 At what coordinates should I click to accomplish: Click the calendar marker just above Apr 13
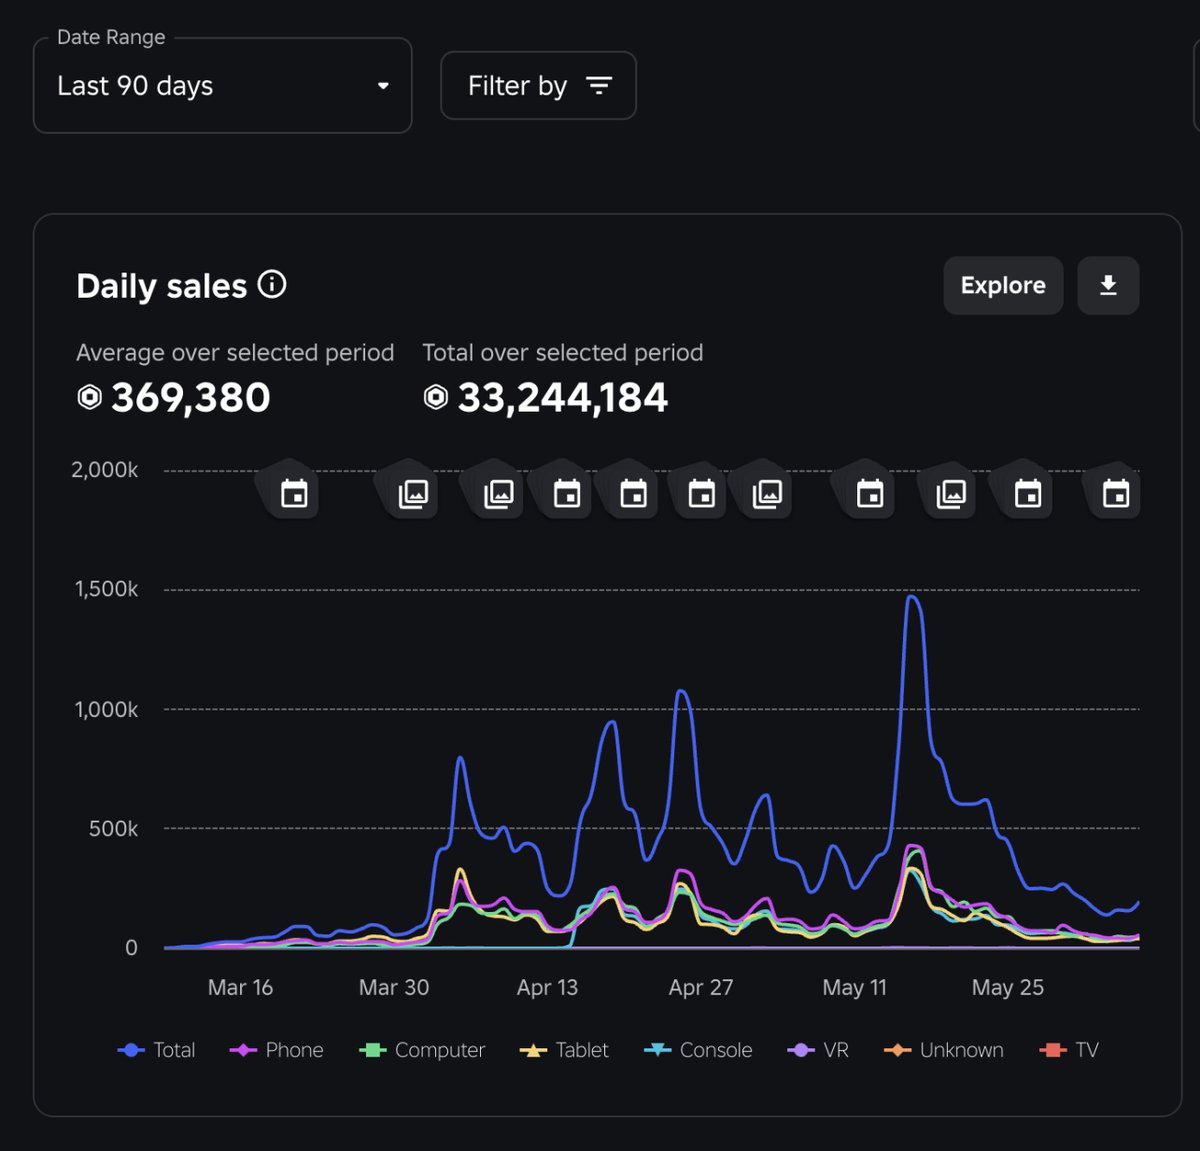point(567,493)
